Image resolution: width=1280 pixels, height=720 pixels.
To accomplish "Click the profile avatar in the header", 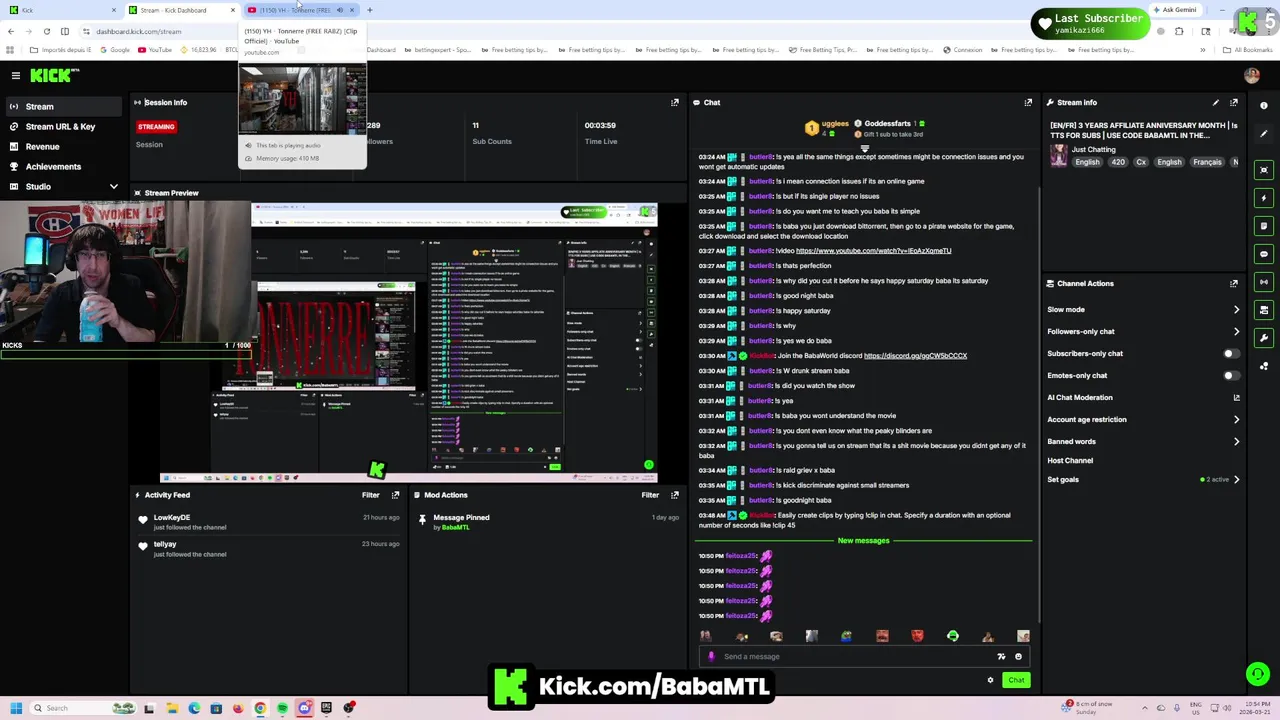I will pyautogui.click(x=1252, y=75).
